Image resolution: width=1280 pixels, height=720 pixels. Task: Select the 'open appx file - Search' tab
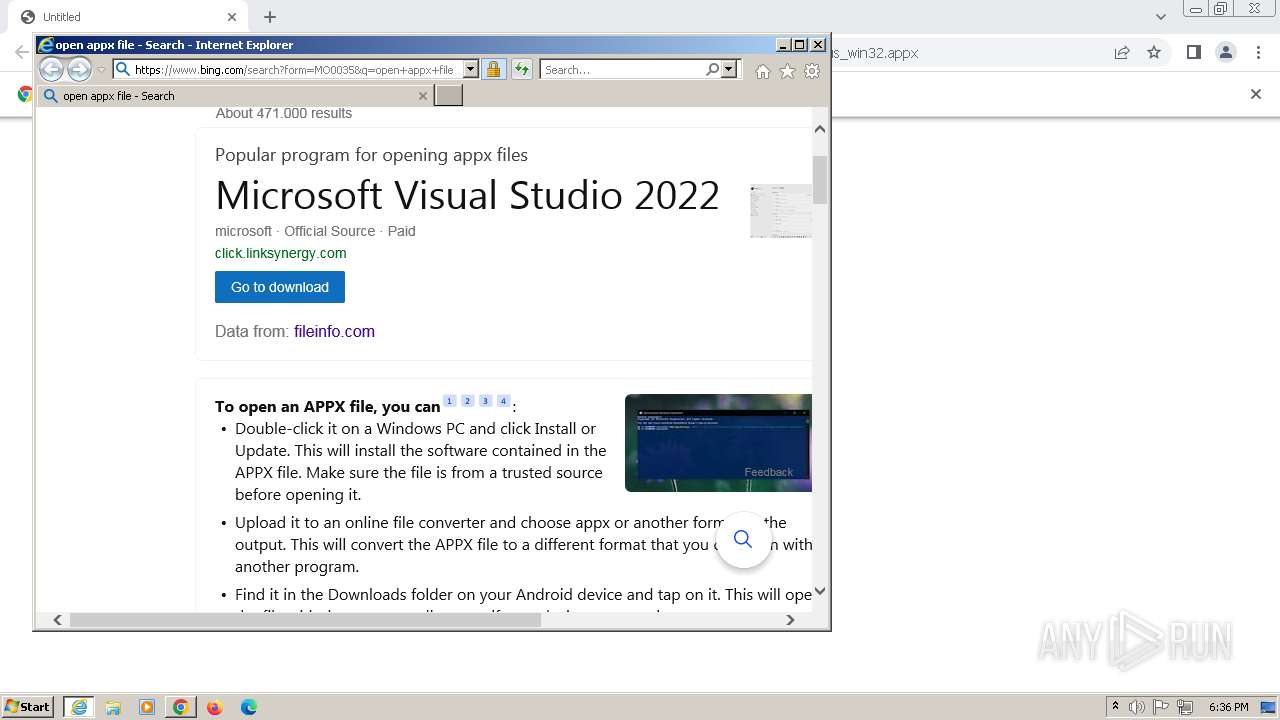click(236, 96)
